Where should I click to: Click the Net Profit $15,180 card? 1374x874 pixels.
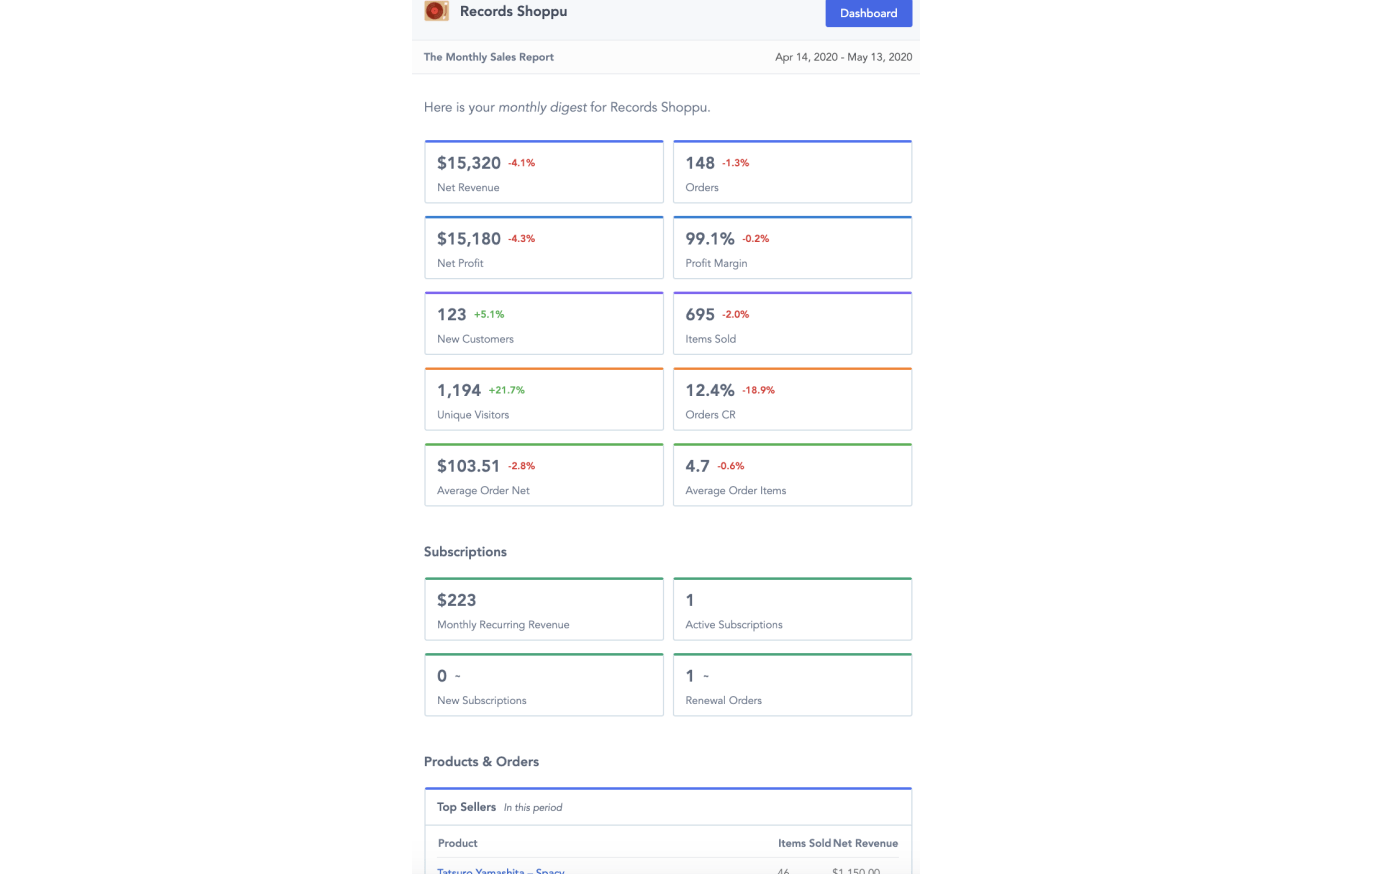click(543, 248)
